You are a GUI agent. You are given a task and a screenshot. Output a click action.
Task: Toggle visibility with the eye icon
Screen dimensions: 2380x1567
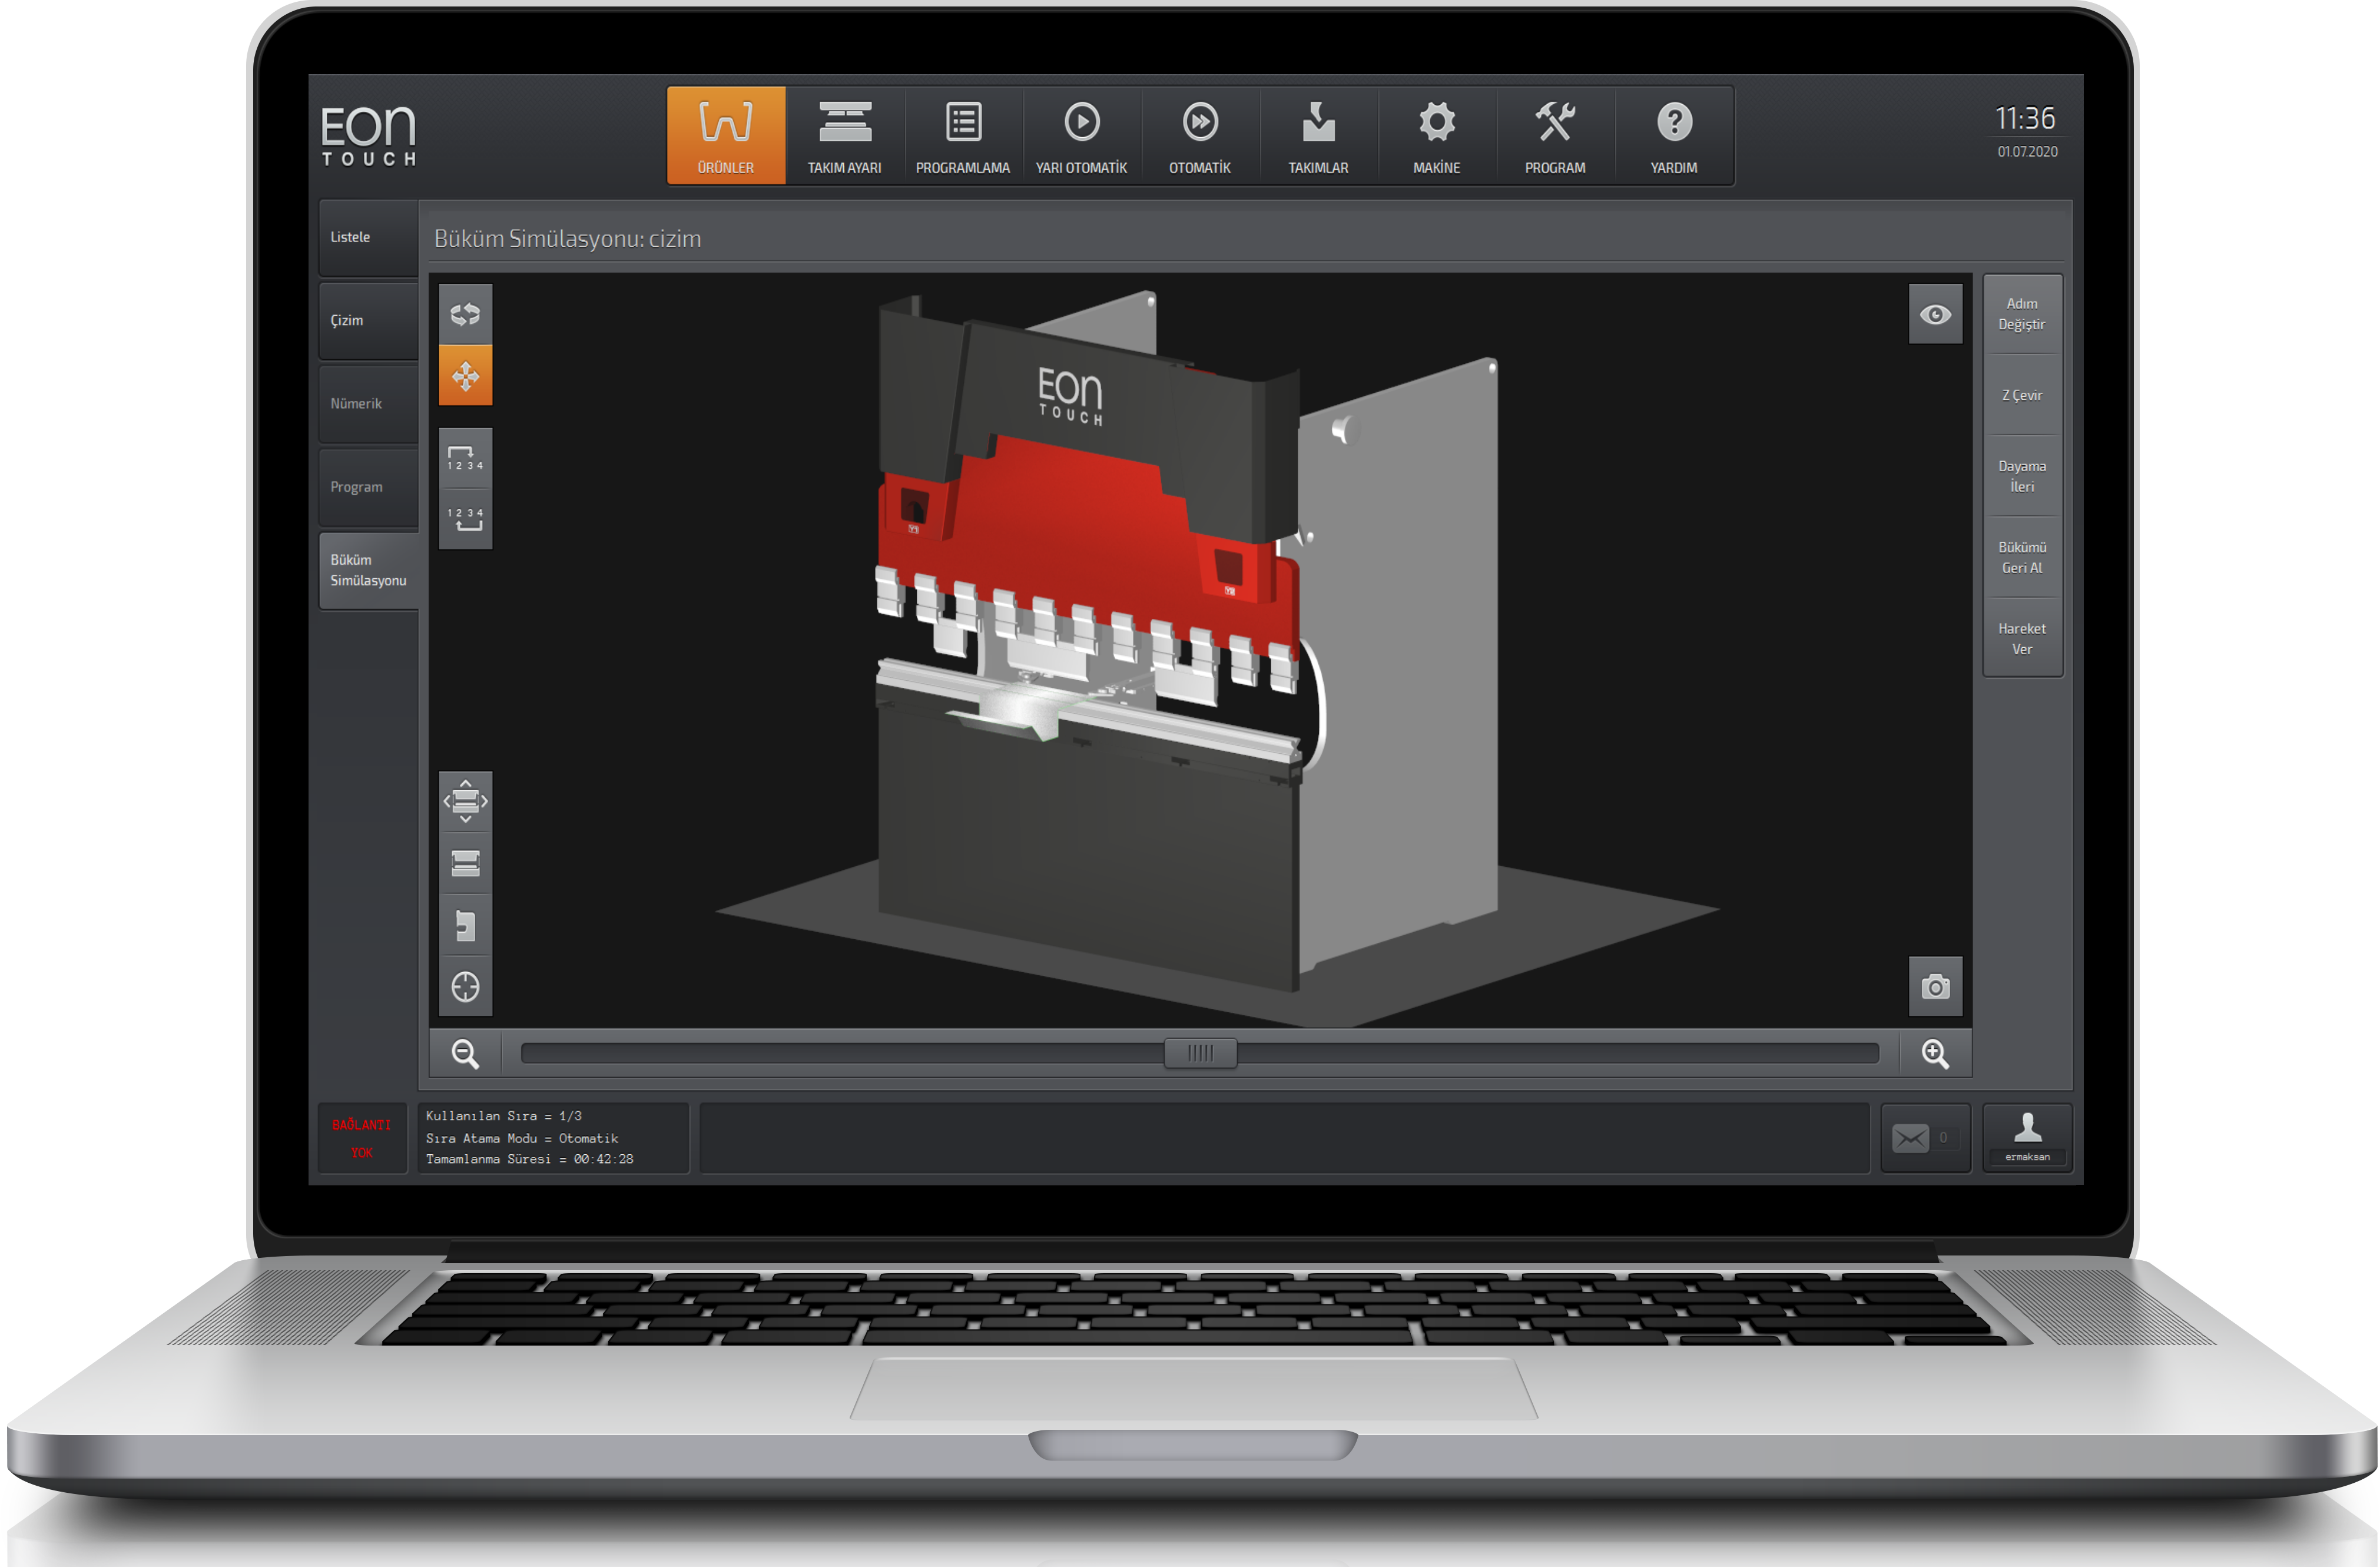tap(1935, 315)
